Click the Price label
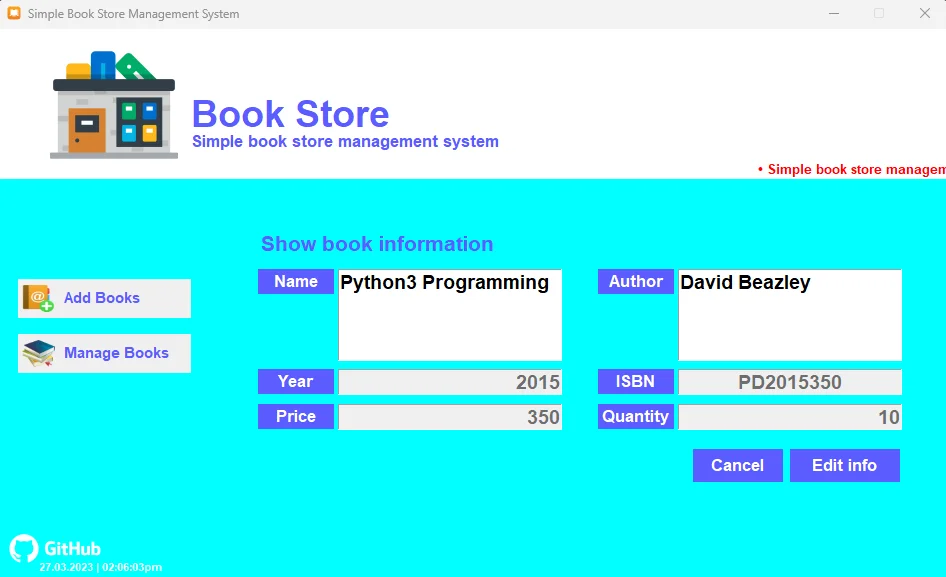Image resolution: width=946 pixels, height=577 pixels. pyautogui.click(x=296, y=416)
